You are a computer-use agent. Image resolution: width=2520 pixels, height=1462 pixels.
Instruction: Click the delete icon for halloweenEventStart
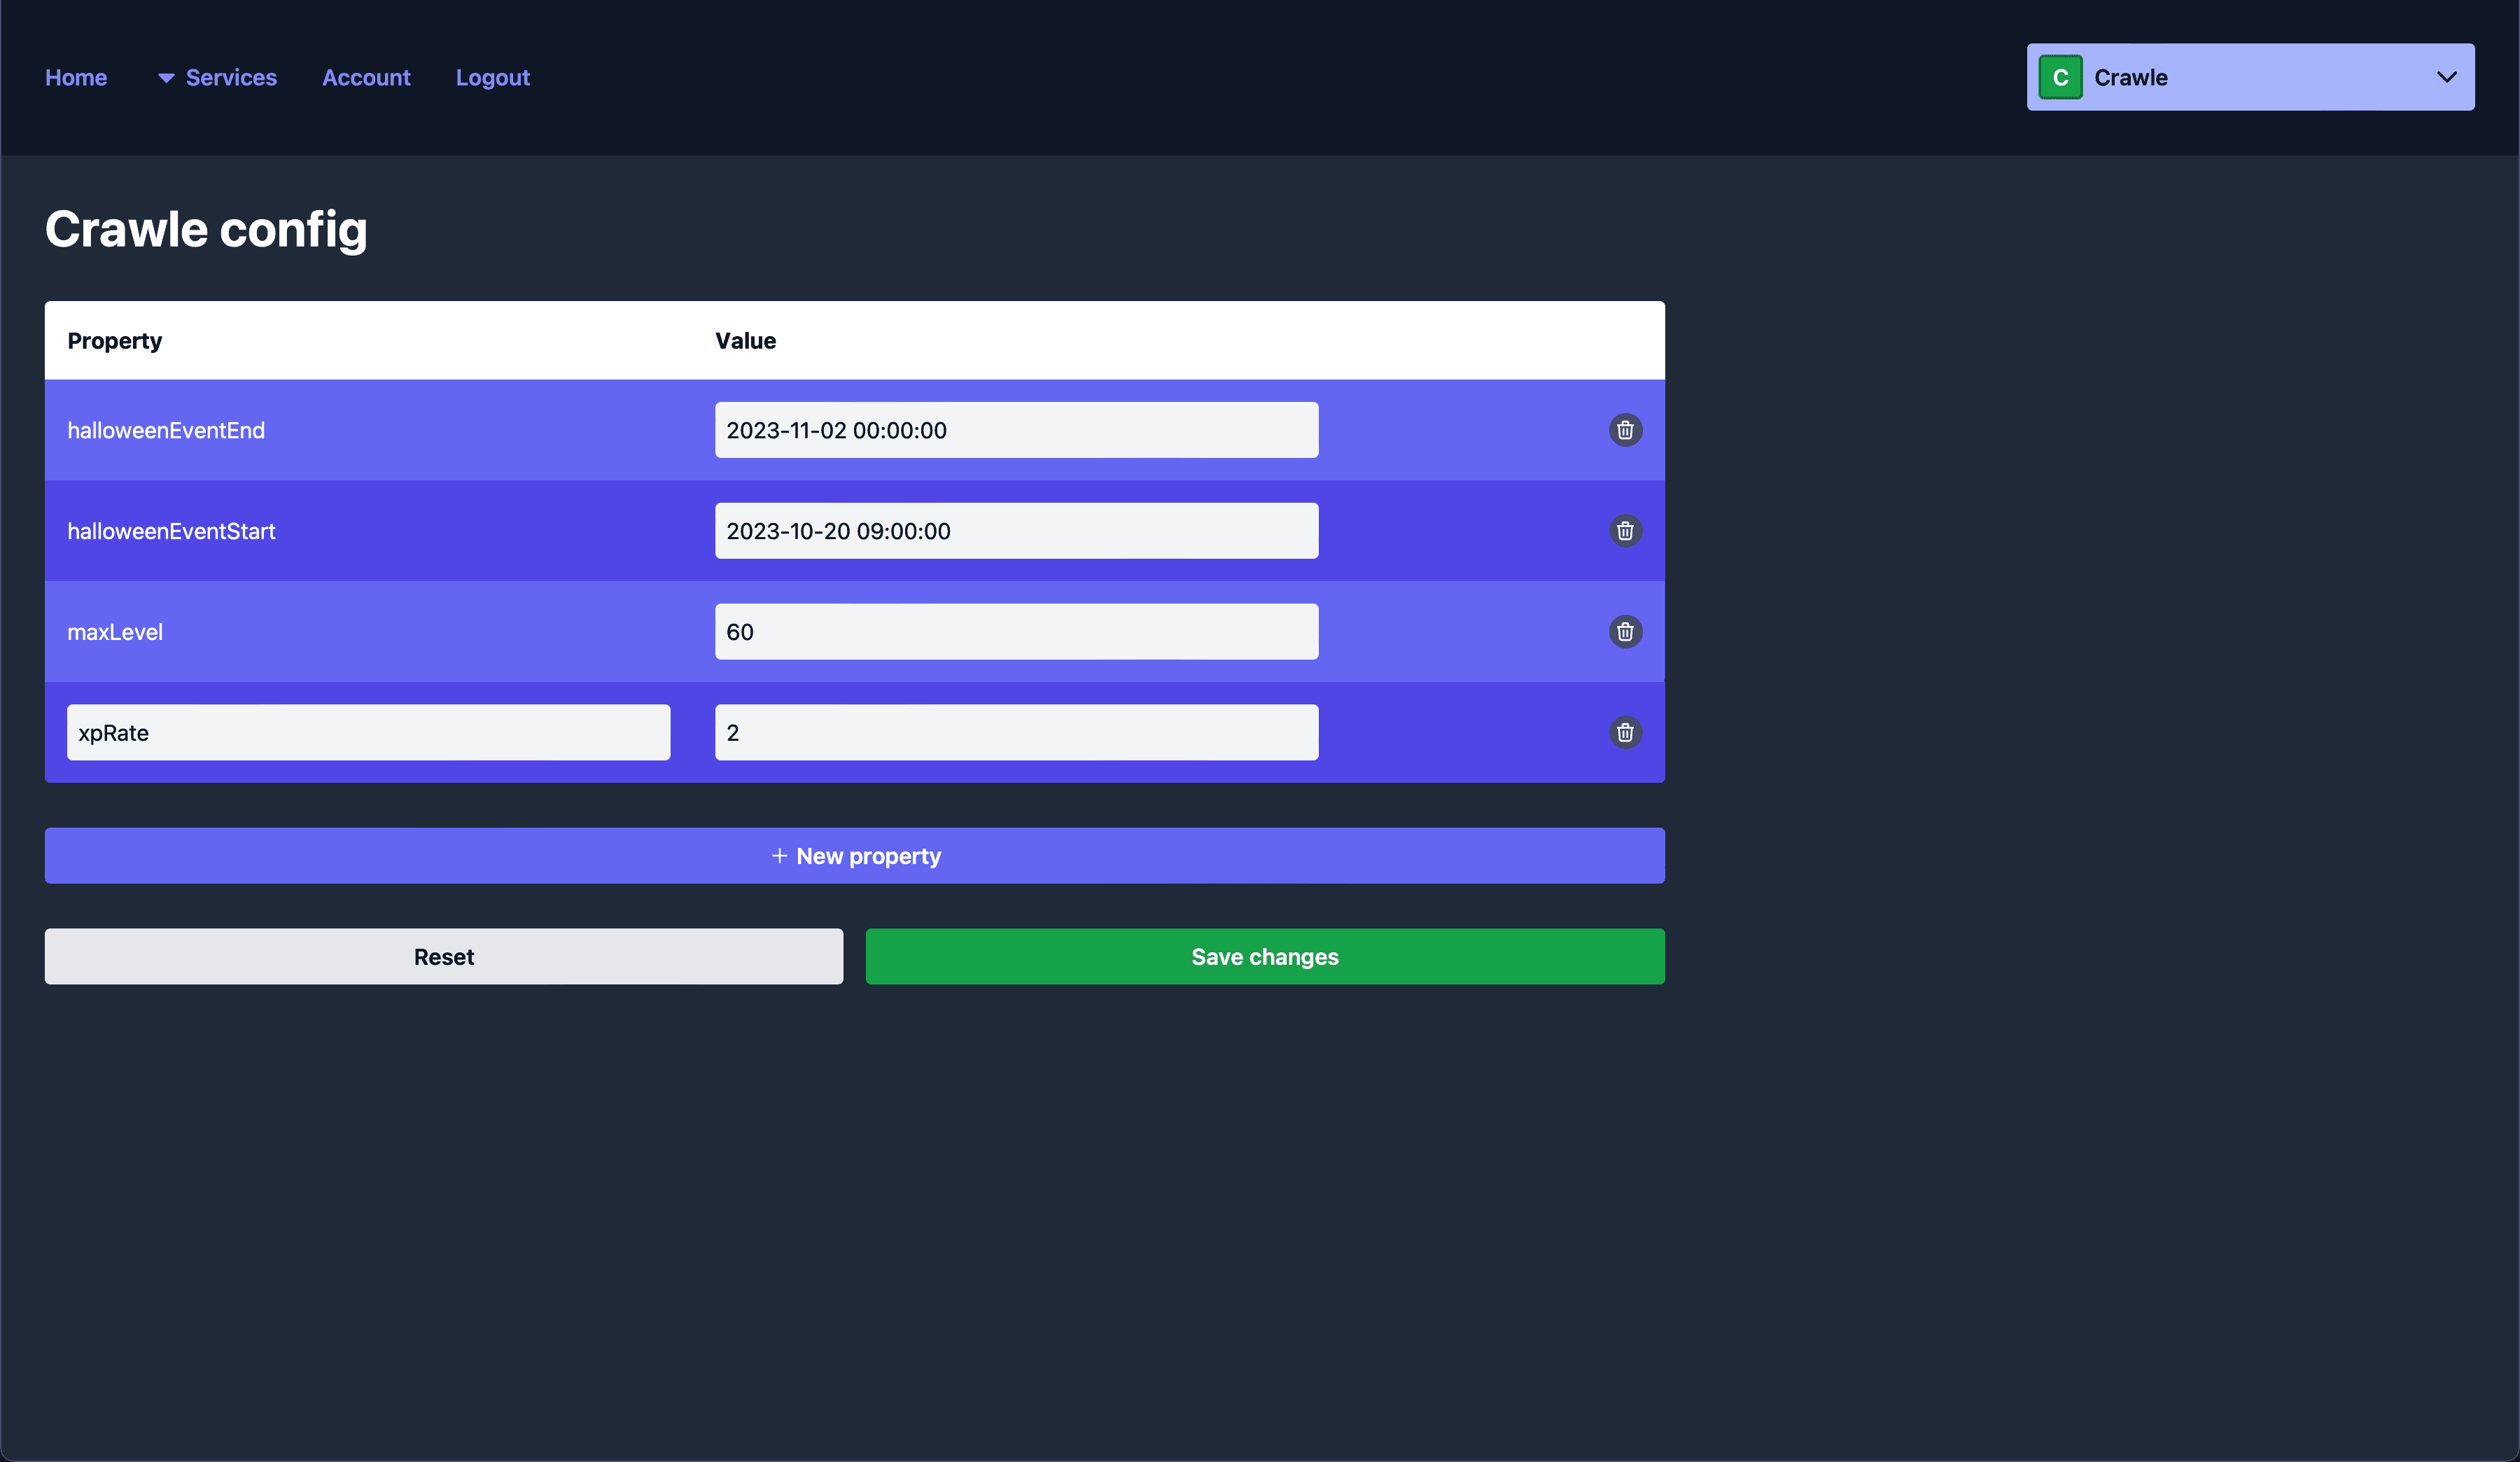coord(1623,531)
